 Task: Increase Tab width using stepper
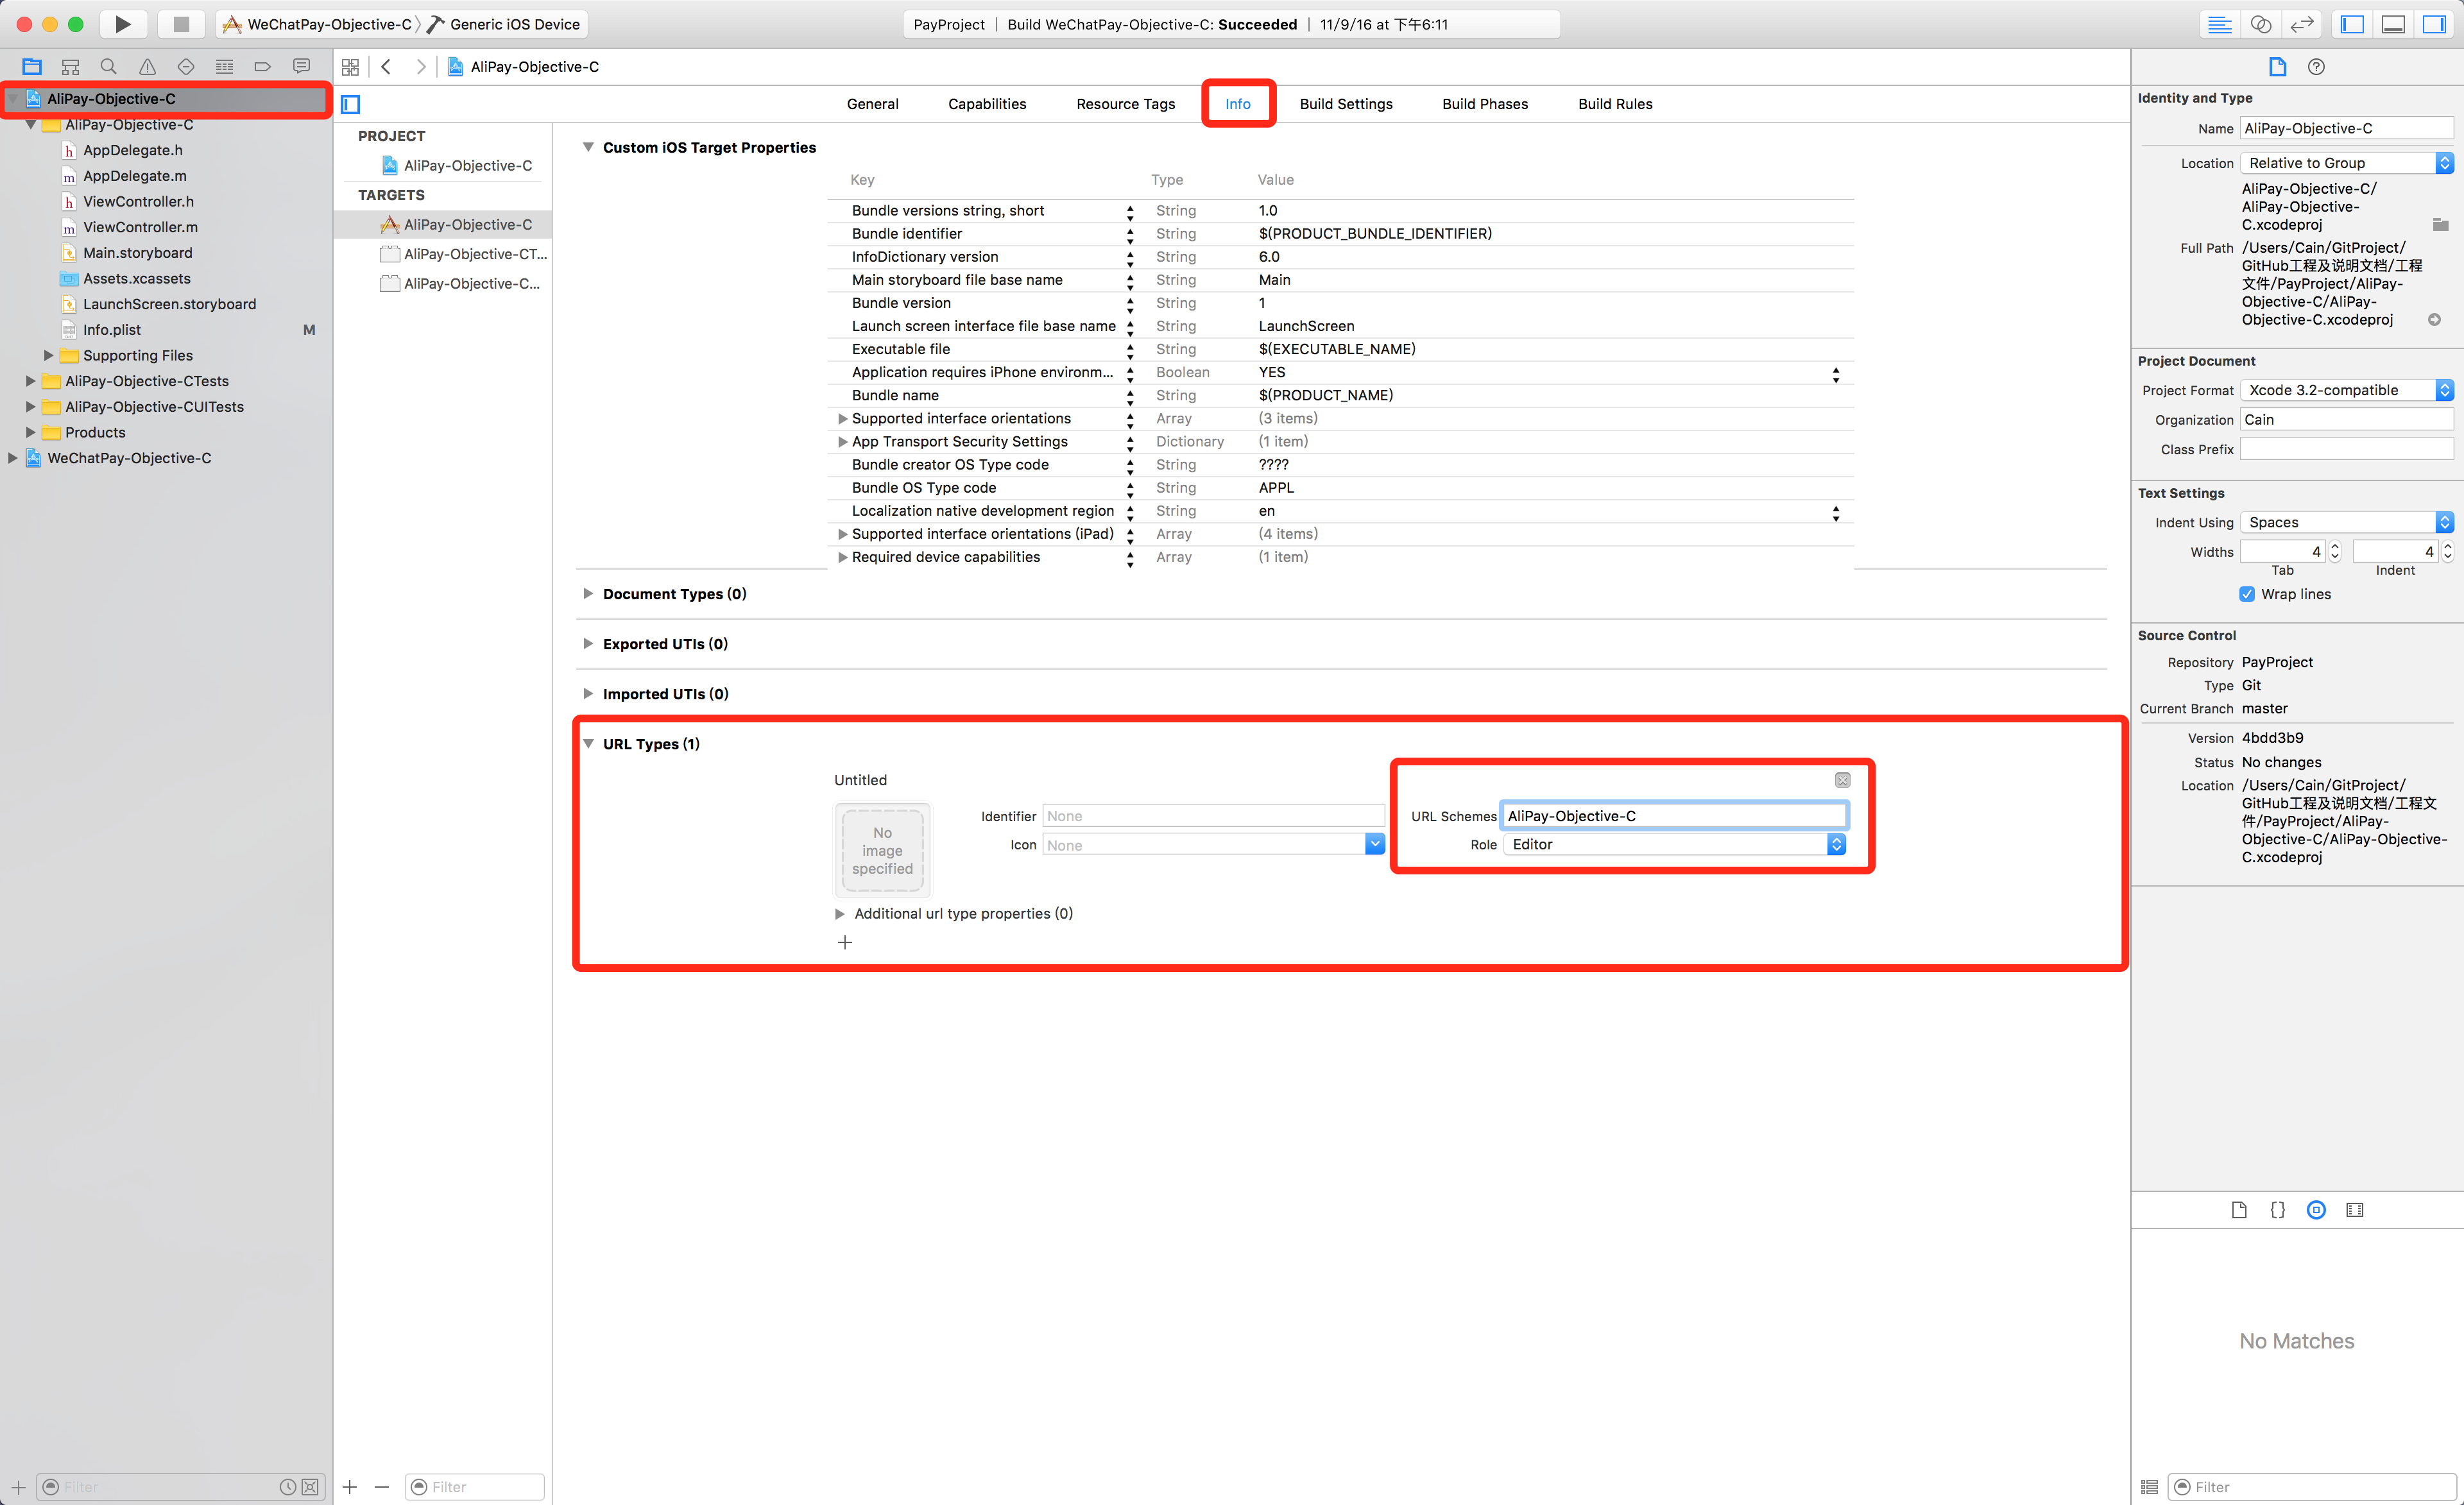2335,546
